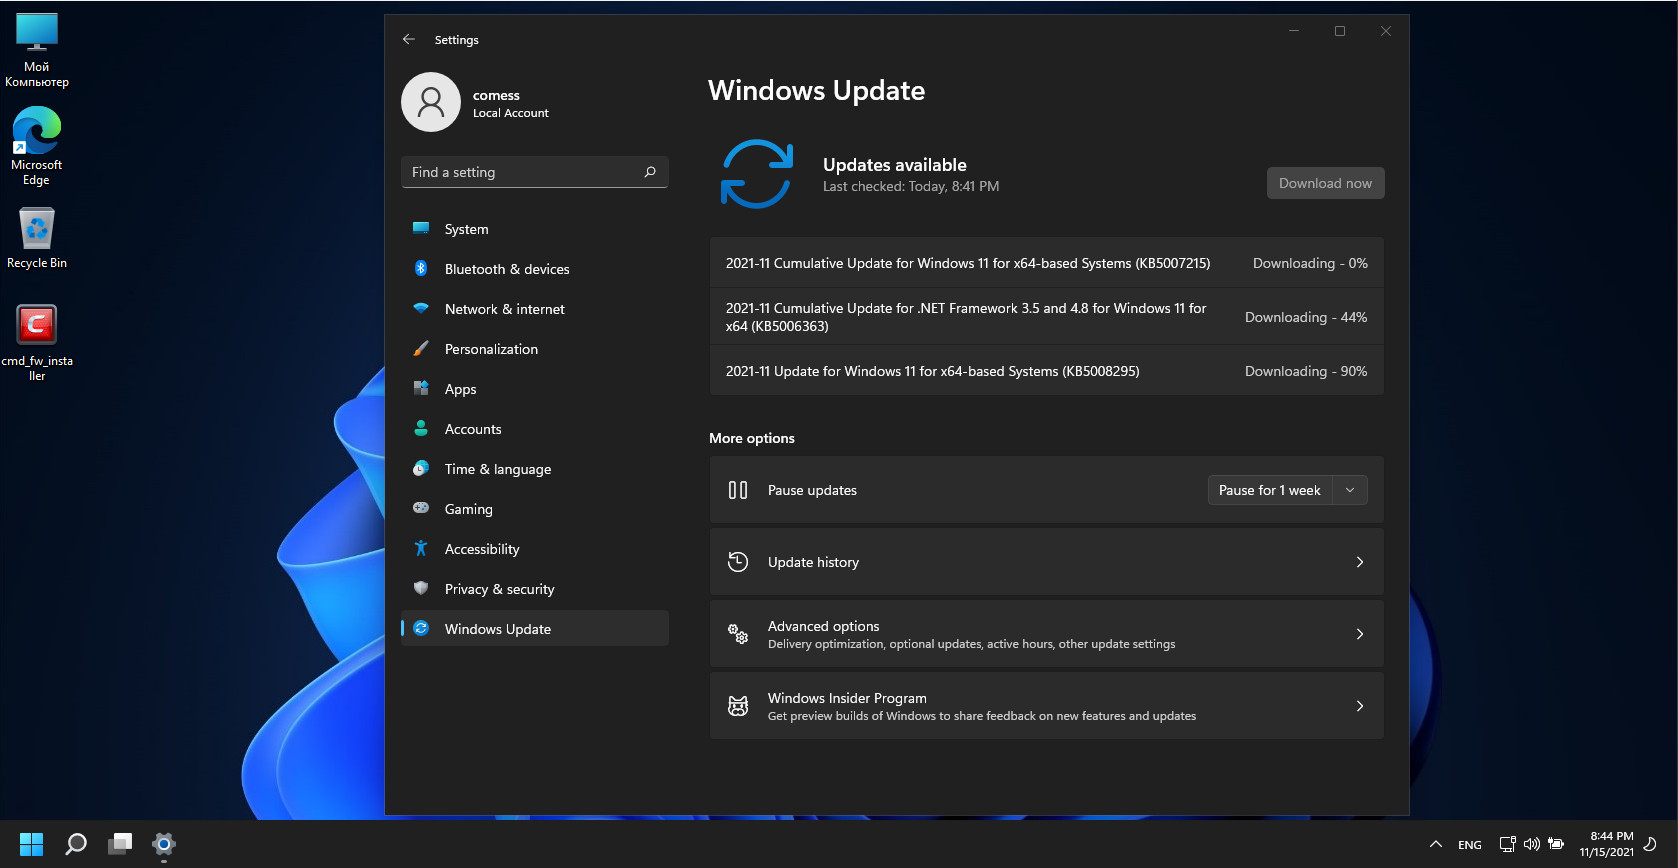Expand the Pause for 1 week dropdown arrow
1678x868 pixels.
point(1350,490)
